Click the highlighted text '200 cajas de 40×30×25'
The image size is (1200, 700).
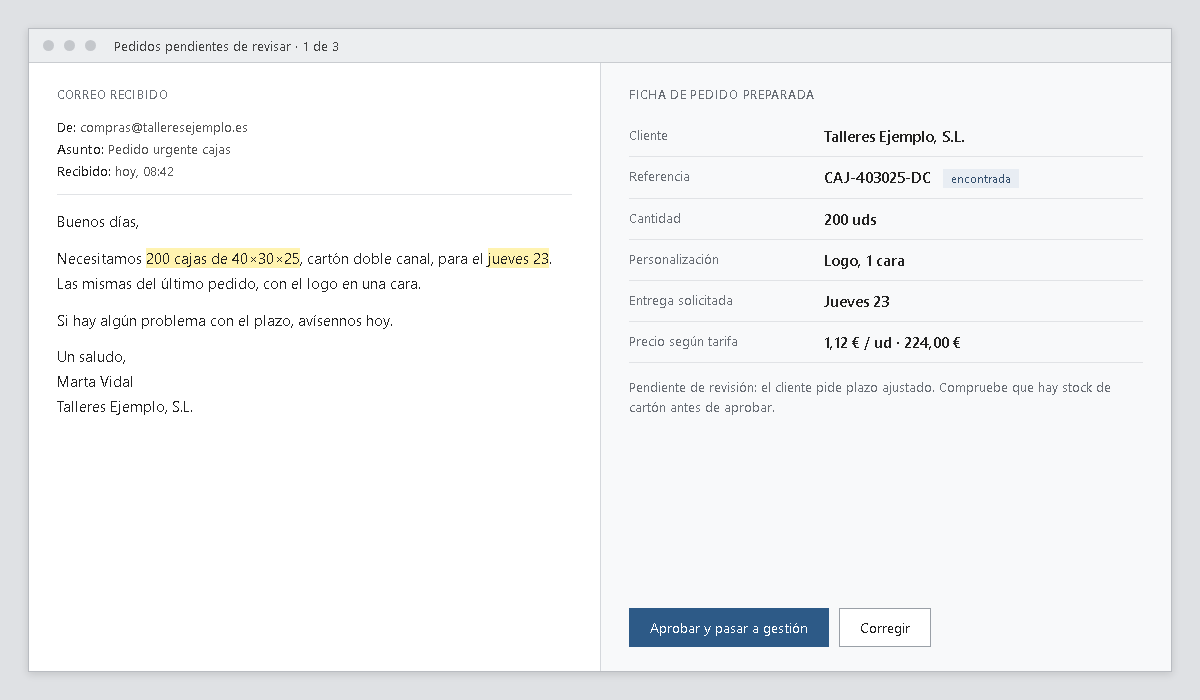223,259
